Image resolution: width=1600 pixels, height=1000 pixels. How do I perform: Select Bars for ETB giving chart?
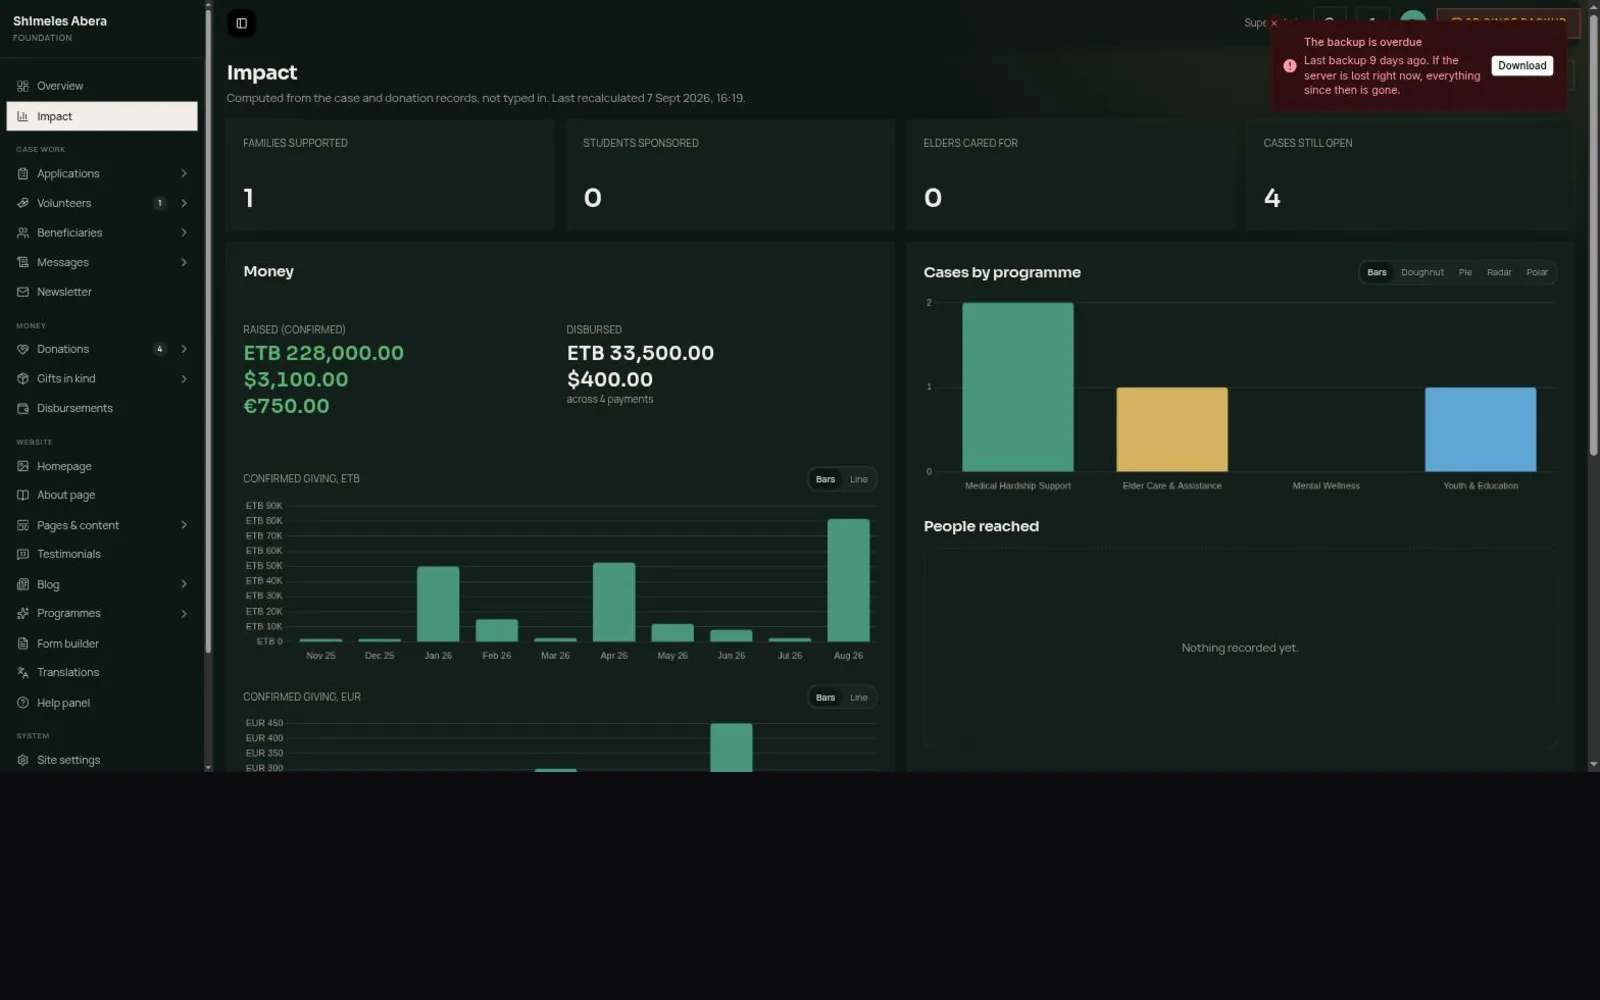825,479
